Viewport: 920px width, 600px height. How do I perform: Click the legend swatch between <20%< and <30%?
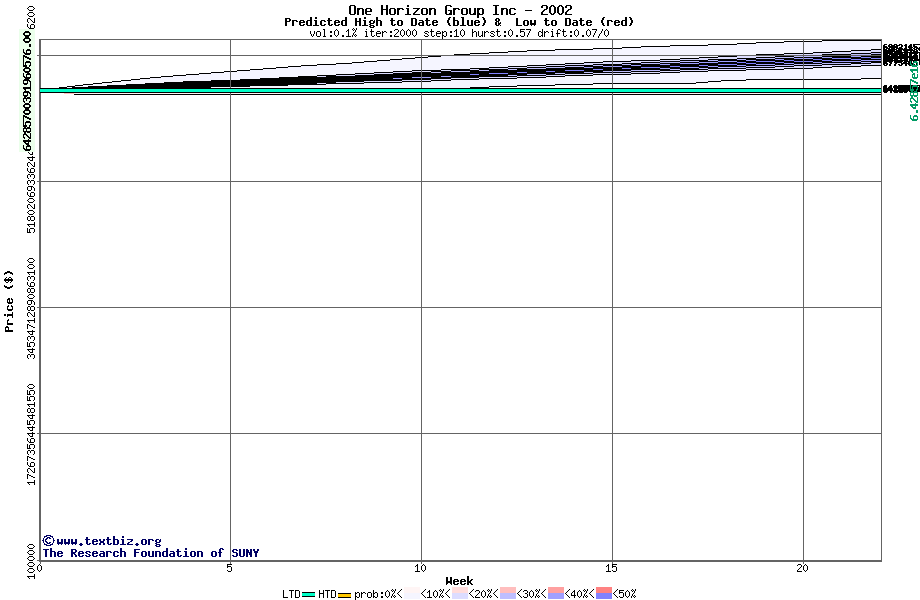click(508, 593)
